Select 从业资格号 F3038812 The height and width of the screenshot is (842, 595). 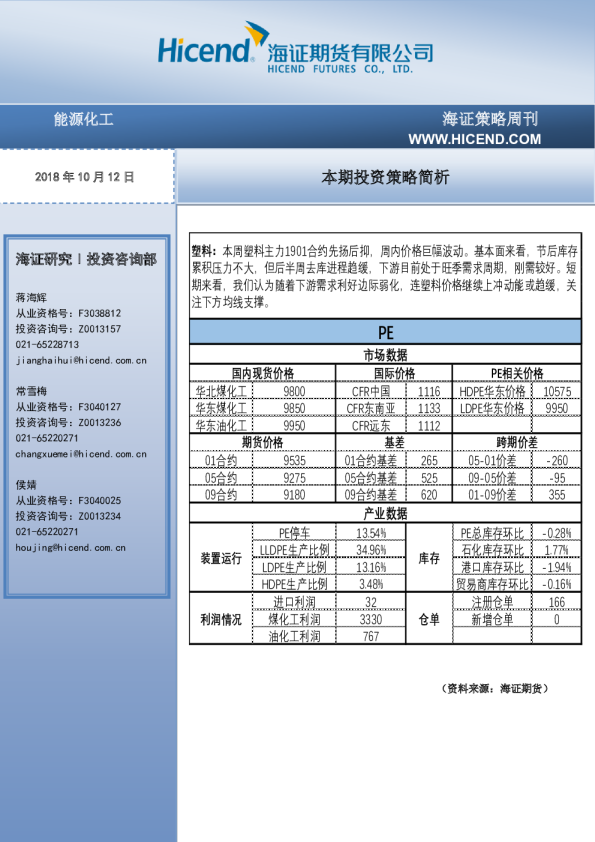pos(68,313)
